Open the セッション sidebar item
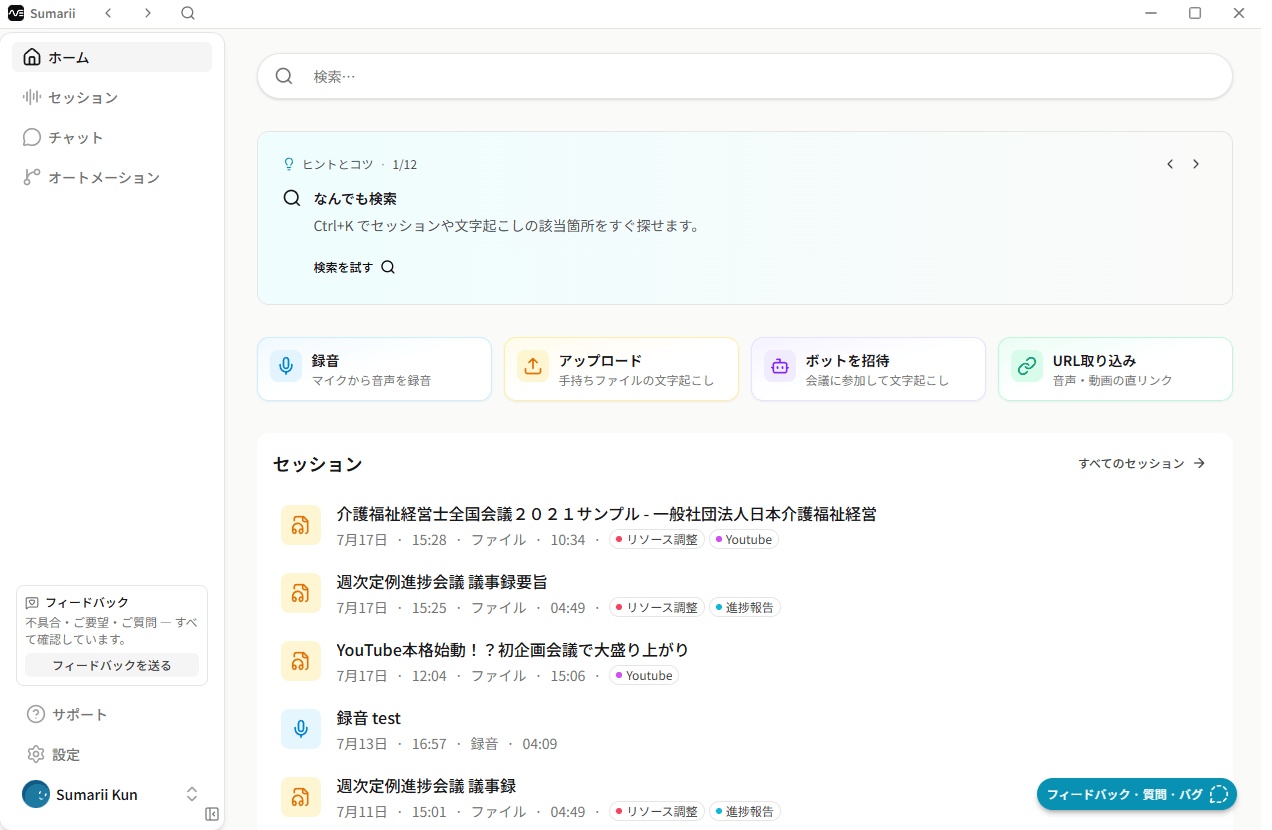The height and width of the screenshot is (830, 1272). (112, 97)
